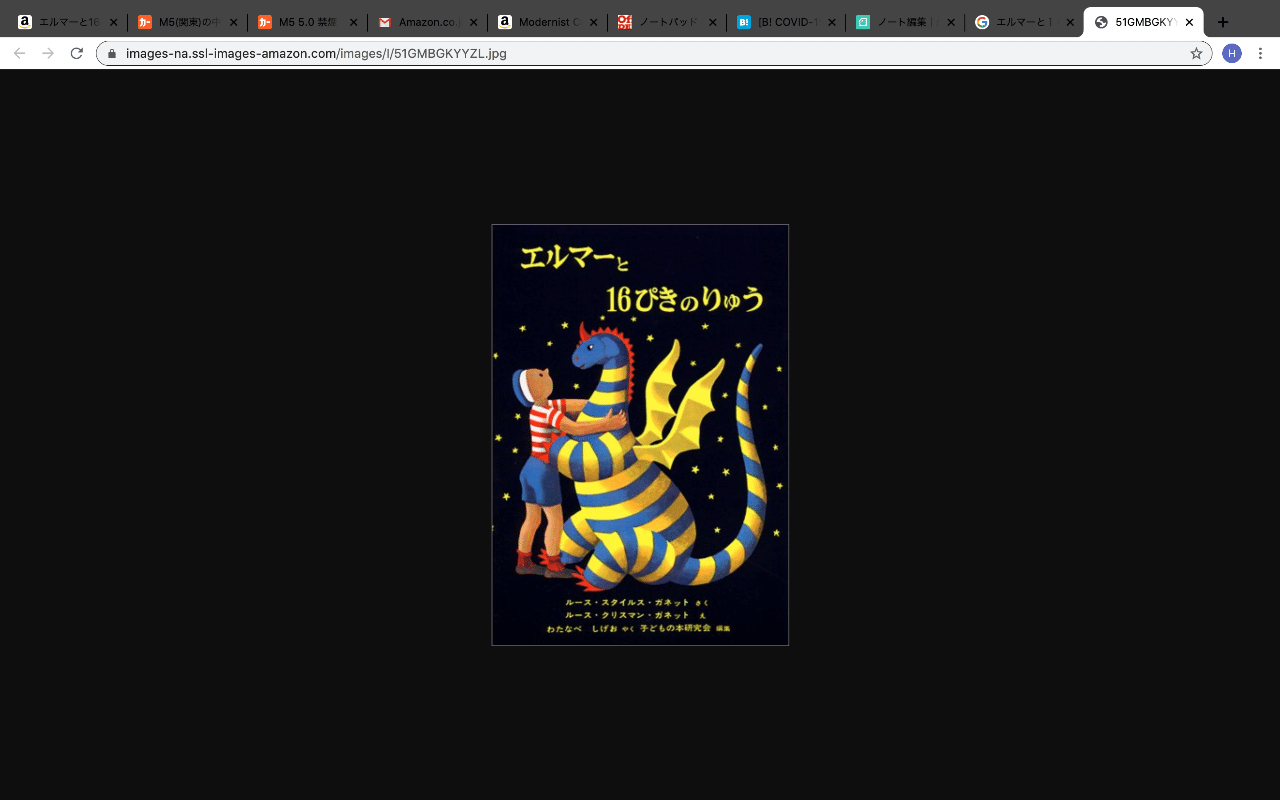This screenshot has width=1280, height=800.
Task: Select the active 51GMBGKYY image tab
Action: (x=1144, y=22)
